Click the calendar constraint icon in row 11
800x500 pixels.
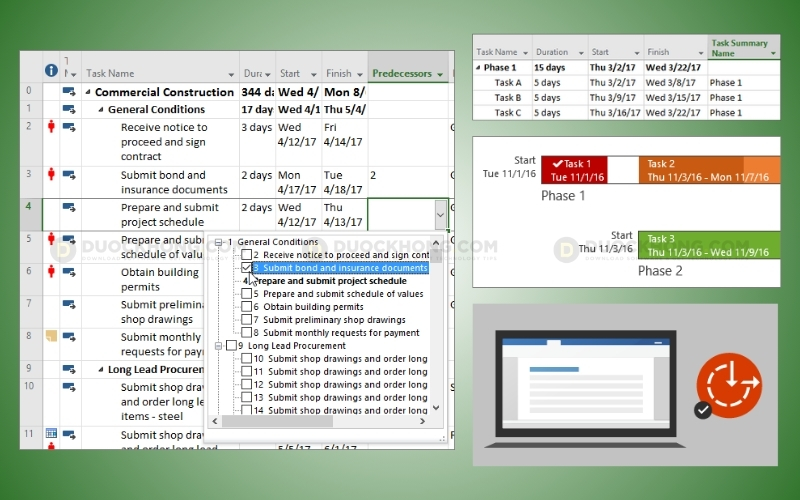[51, 434]
